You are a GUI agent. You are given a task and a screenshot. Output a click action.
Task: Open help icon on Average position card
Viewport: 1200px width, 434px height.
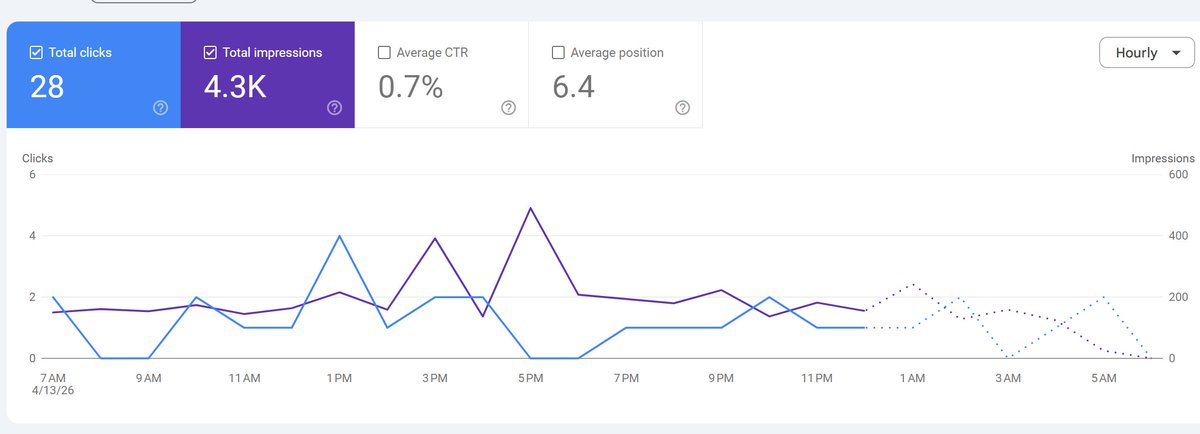(x=682, y=108)
